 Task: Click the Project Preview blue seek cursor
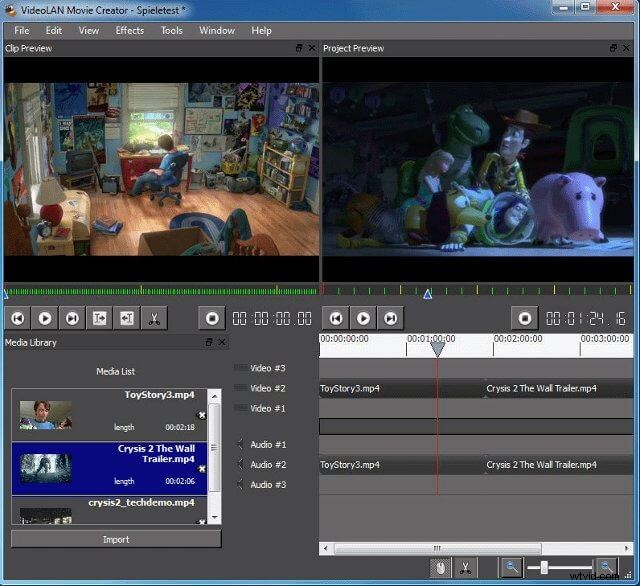[x=427, y=294]
